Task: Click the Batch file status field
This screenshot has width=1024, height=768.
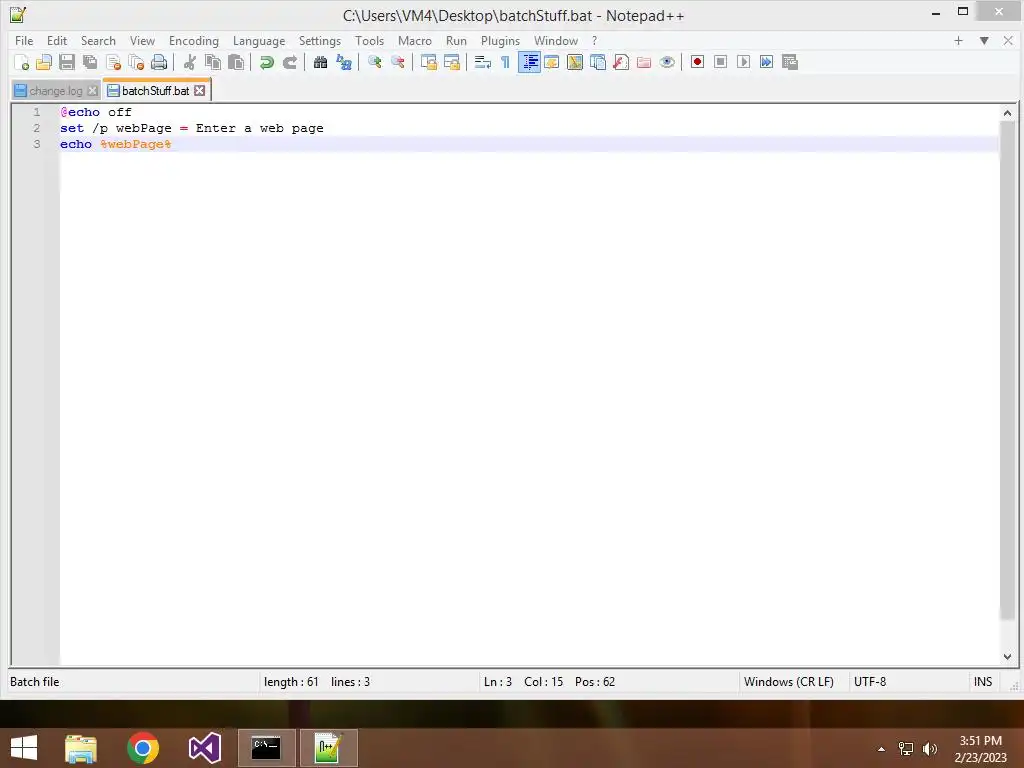Action: coord(133,682)
